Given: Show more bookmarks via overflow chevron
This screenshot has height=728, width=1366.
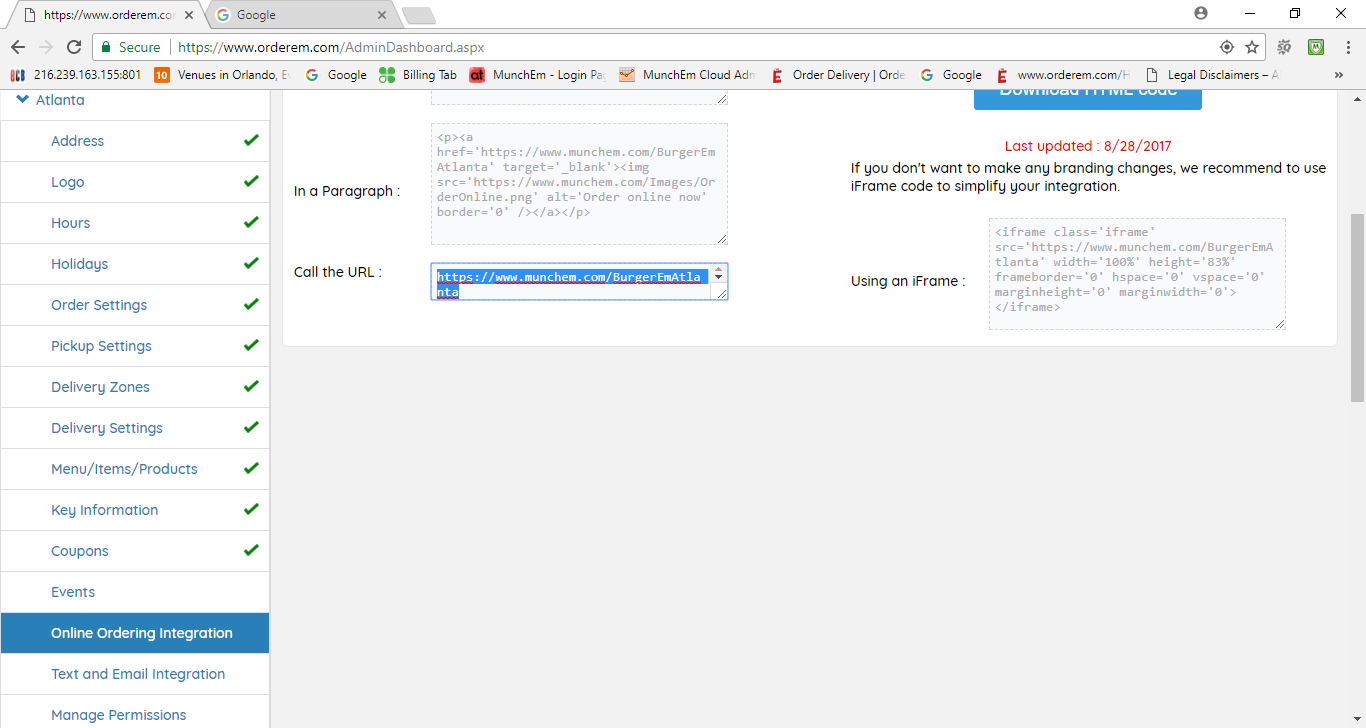Looking at the screenshot, I should [x=1339, y=75].
